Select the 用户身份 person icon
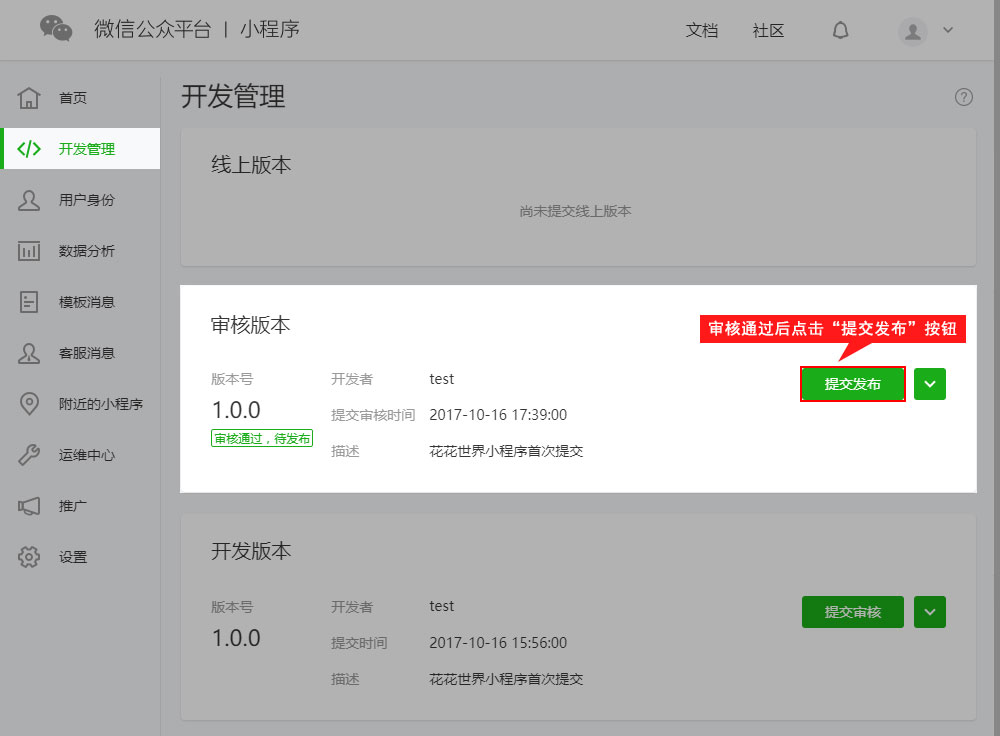The width and height of the screenshot is (1000, 736). (x=29, y=200)
